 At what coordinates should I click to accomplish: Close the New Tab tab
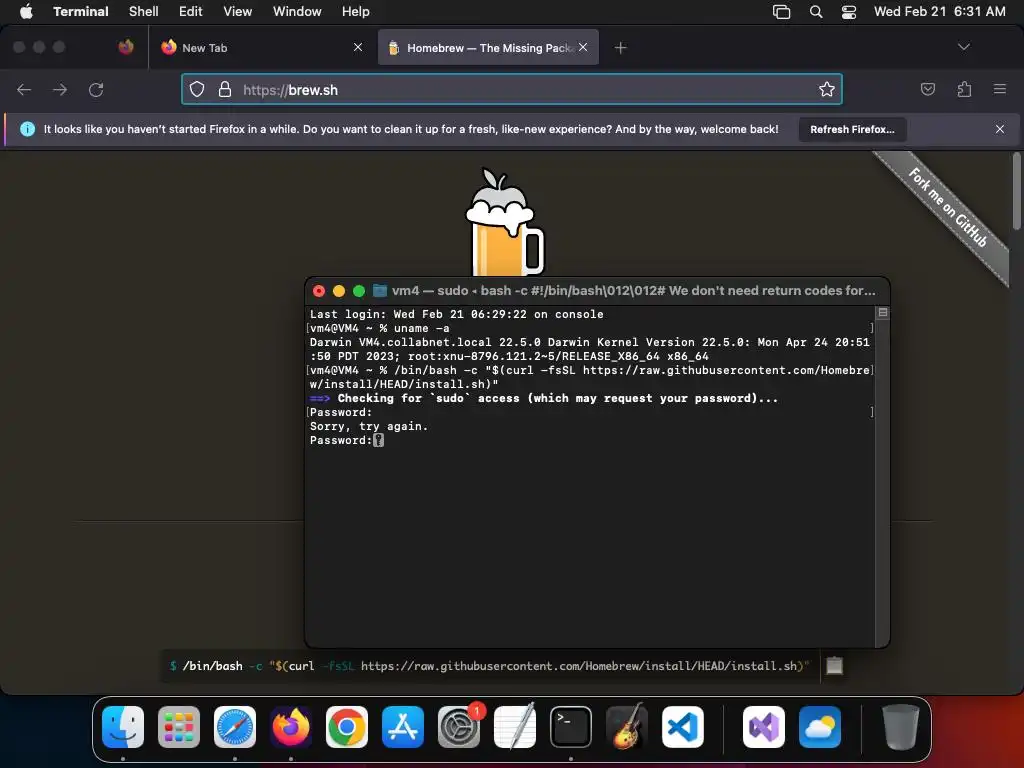click(x=358, y=47)
